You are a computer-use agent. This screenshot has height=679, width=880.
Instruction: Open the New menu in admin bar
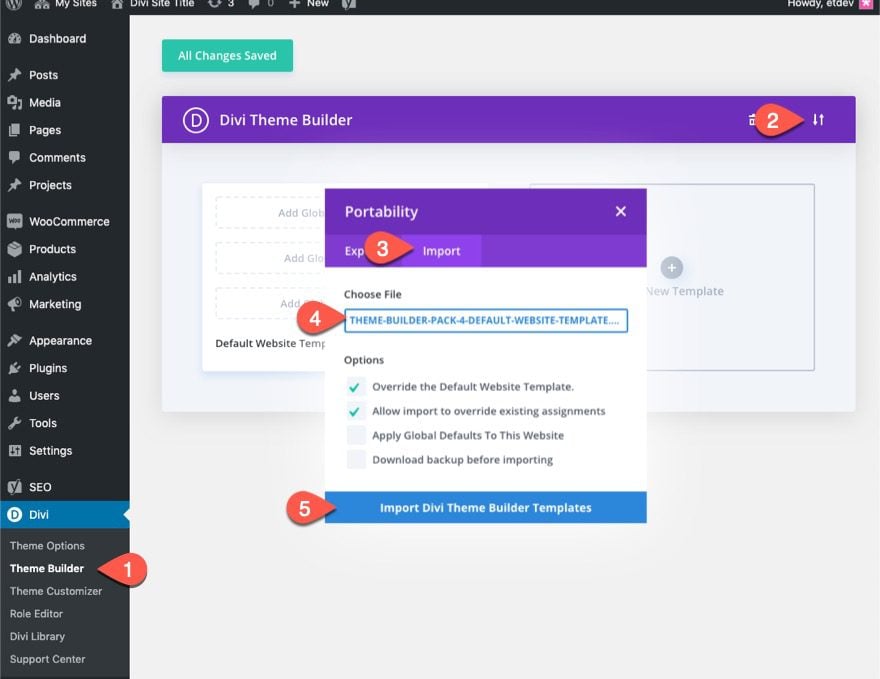pos(309,4)
